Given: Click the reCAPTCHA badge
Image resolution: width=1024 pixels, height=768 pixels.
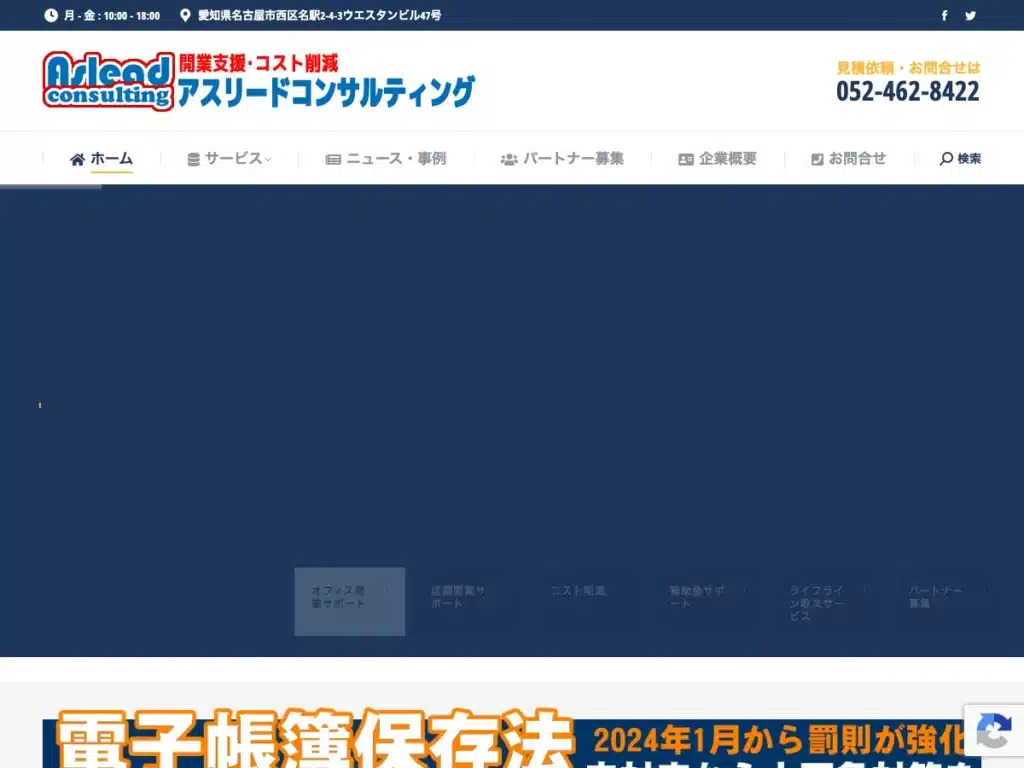Looking at the screenshot, I should click(994, 730).
